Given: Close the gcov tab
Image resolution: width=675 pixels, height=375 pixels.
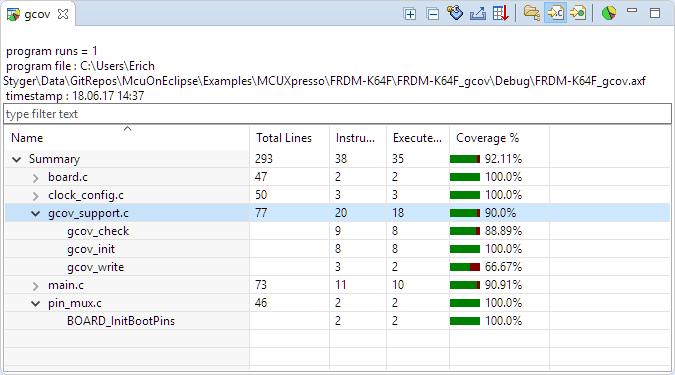Looking at the screenshot, I should point(63,14).
